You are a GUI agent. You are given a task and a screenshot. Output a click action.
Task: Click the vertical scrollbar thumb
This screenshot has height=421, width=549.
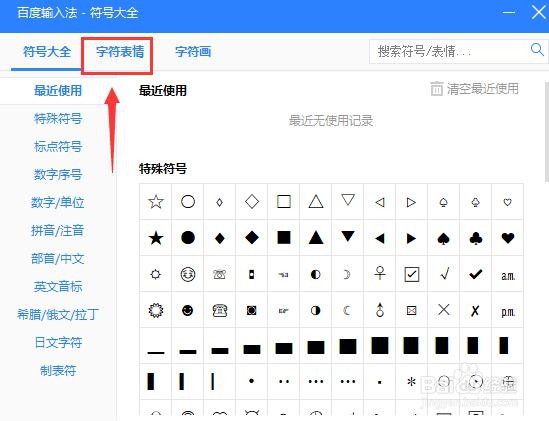tap(547, 132)
